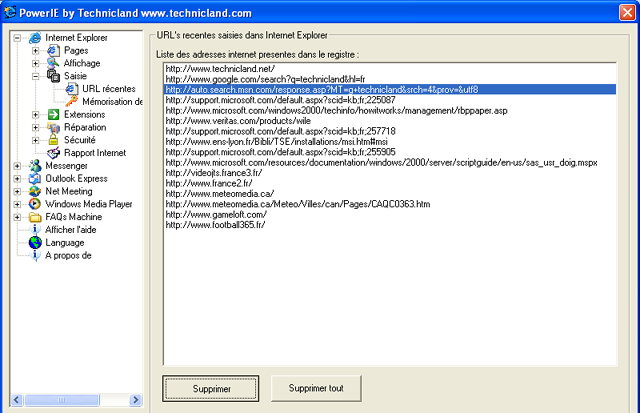Click the Language globe icon
The height and width of the screenshot is (413, 640).
[x=35, y=242]
